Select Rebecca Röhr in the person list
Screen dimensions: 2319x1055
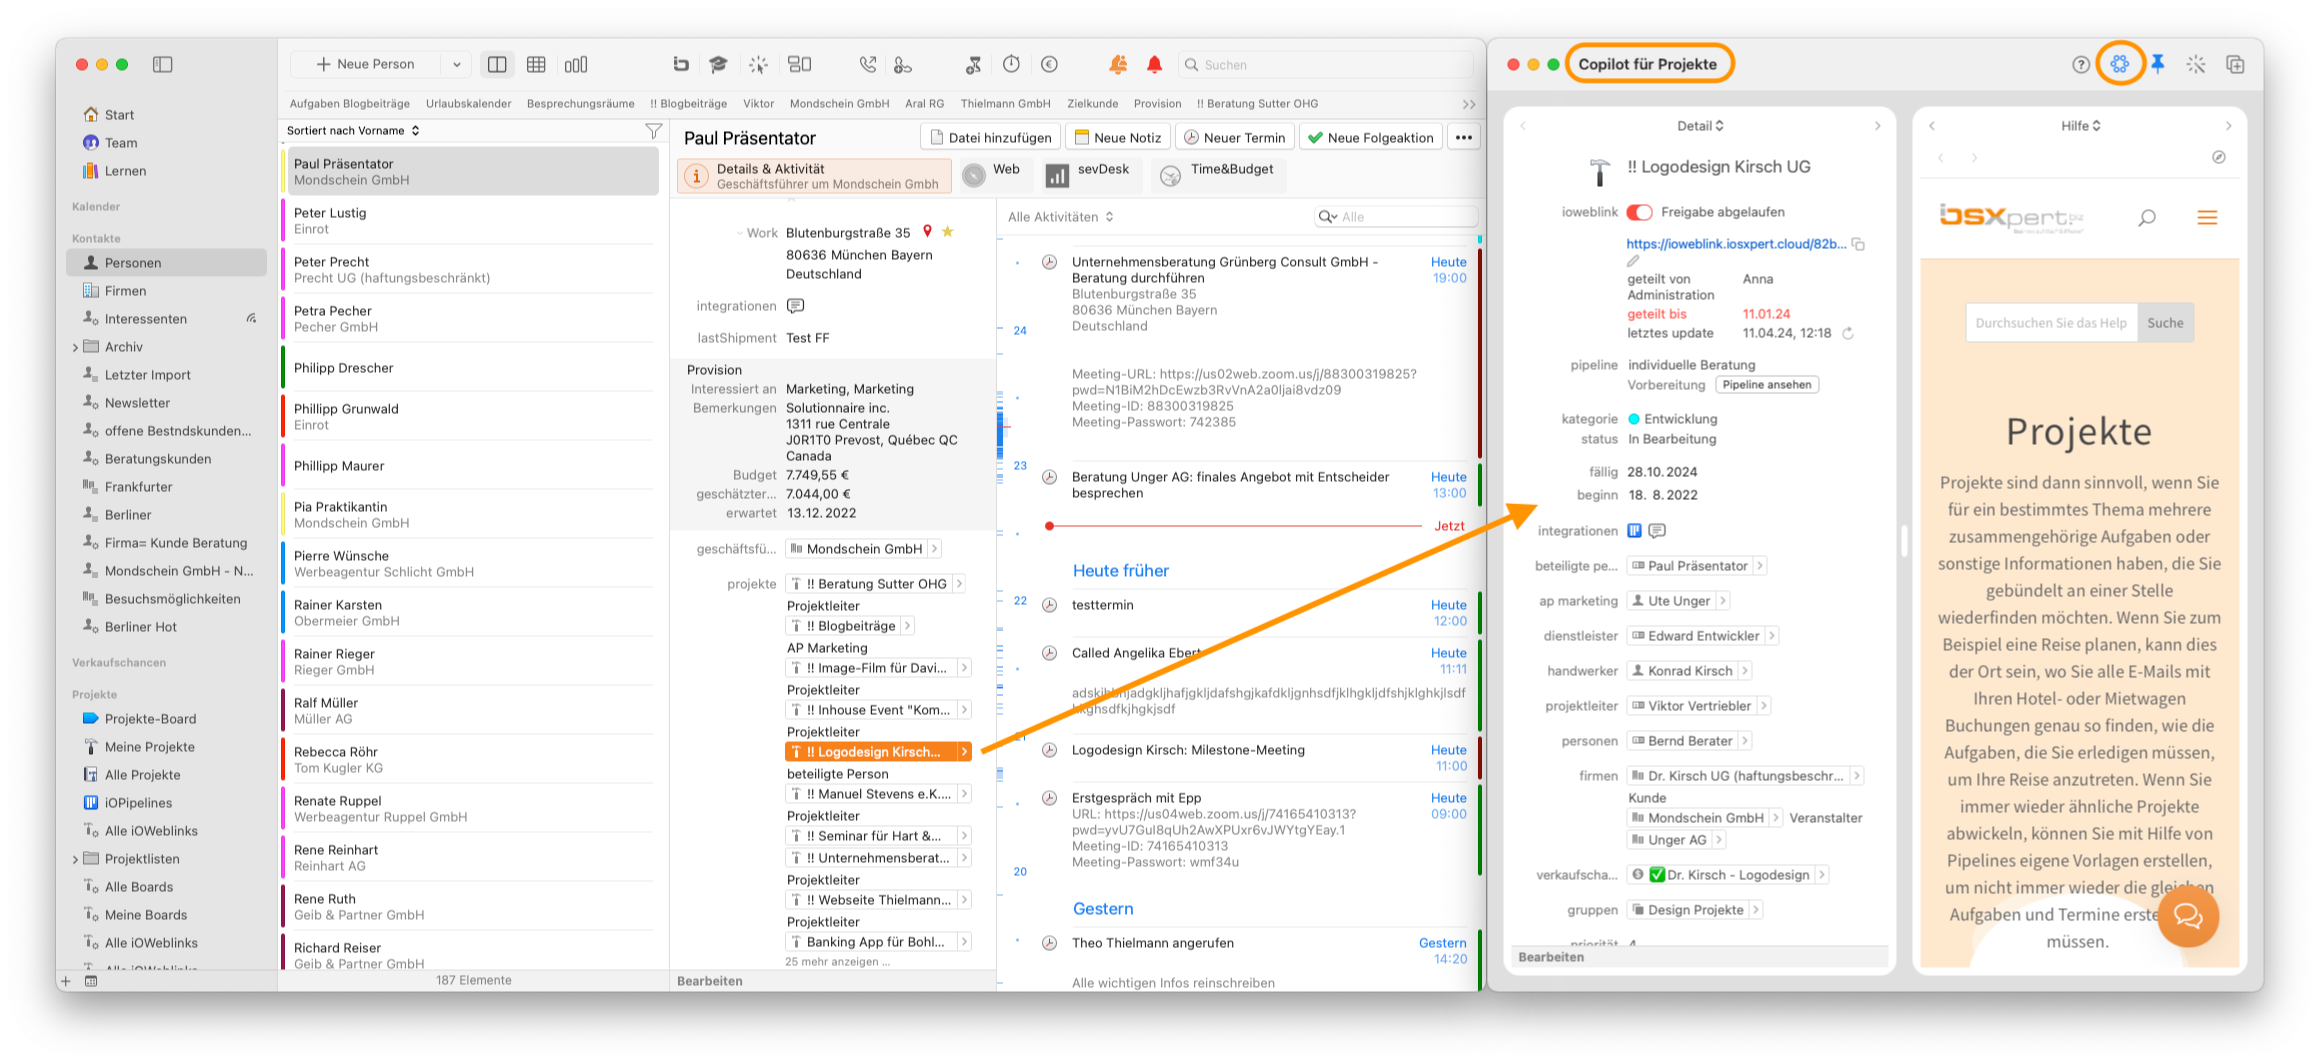click(x=470, y=759)
